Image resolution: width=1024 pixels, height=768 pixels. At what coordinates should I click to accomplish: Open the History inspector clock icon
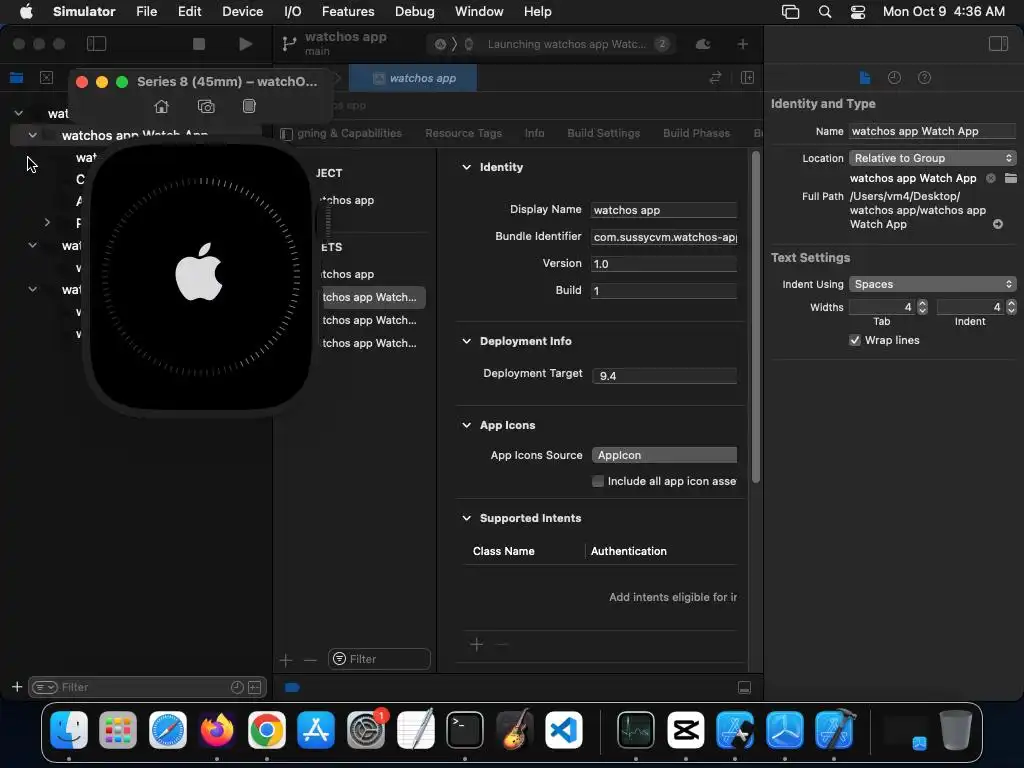tap(894, 78)
